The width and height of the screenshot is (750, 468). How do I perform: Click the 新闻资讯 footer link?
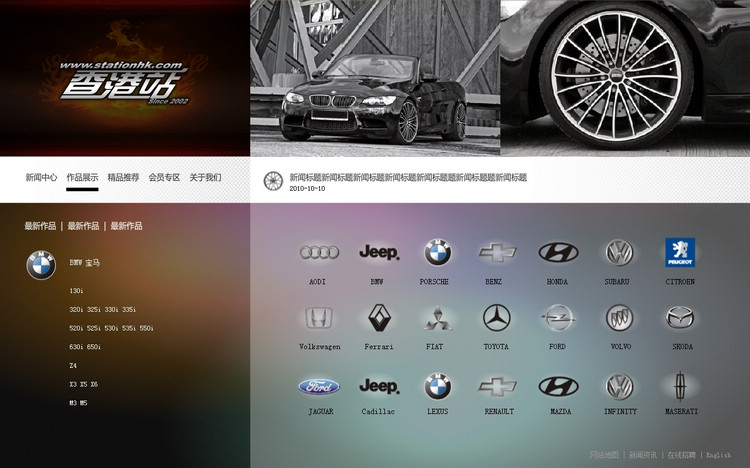click(643, 455)
